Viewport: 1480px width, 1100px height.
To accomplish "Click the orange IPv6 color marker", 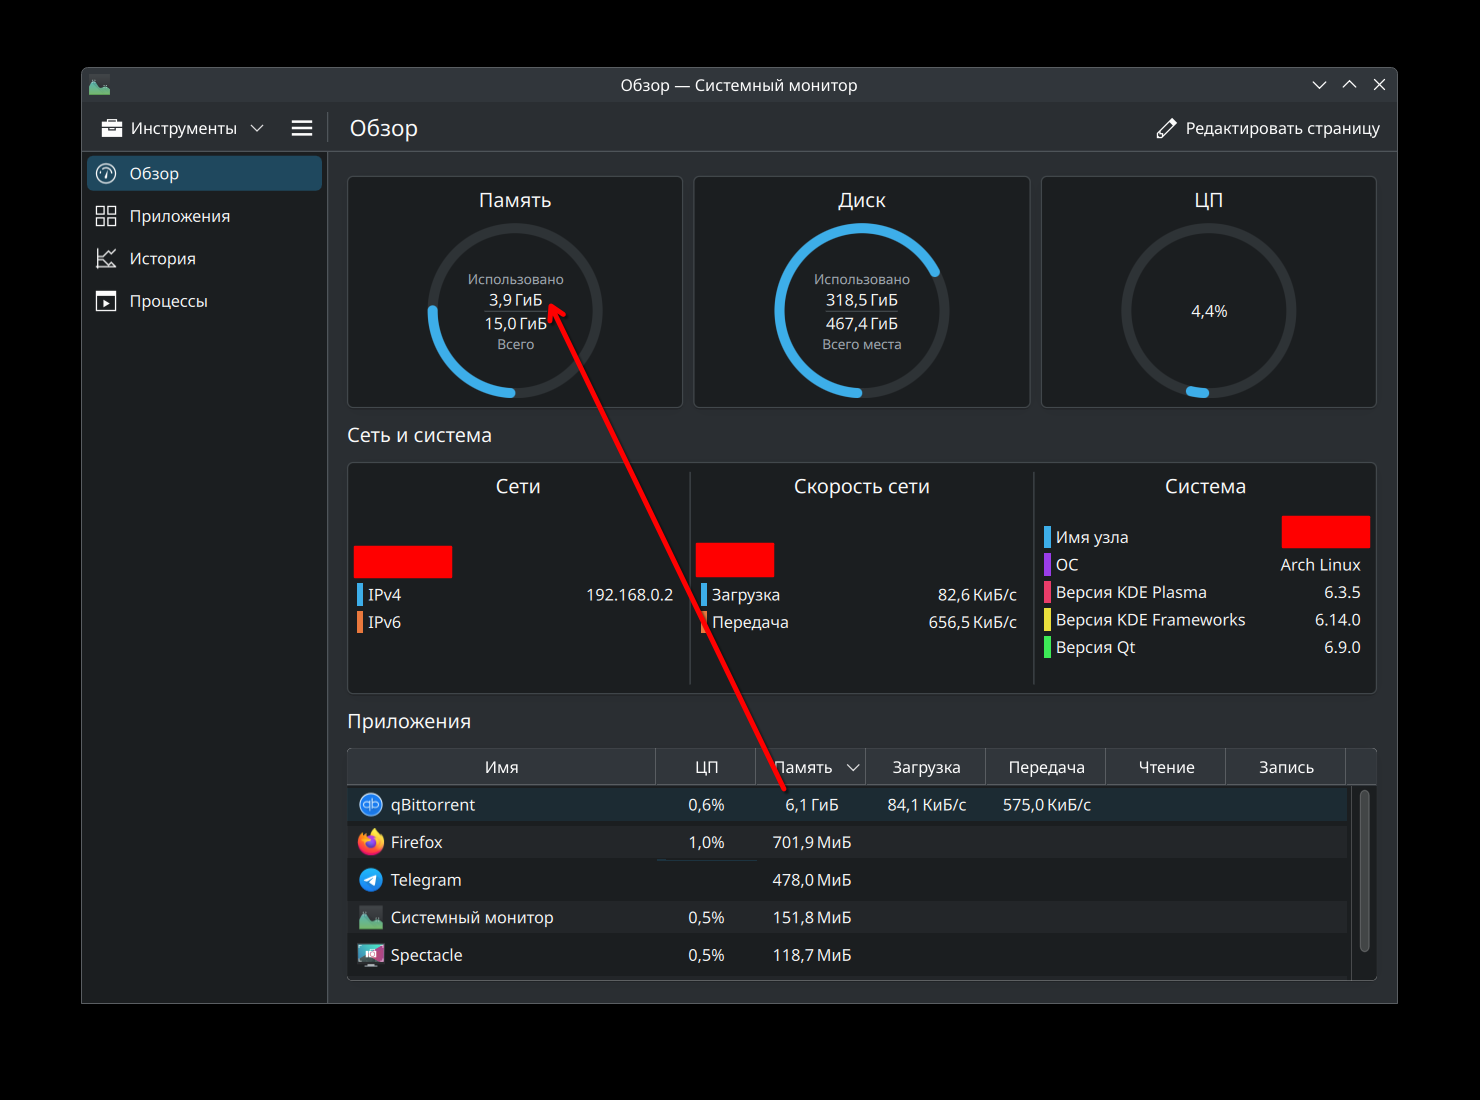I will click(360, 622).
